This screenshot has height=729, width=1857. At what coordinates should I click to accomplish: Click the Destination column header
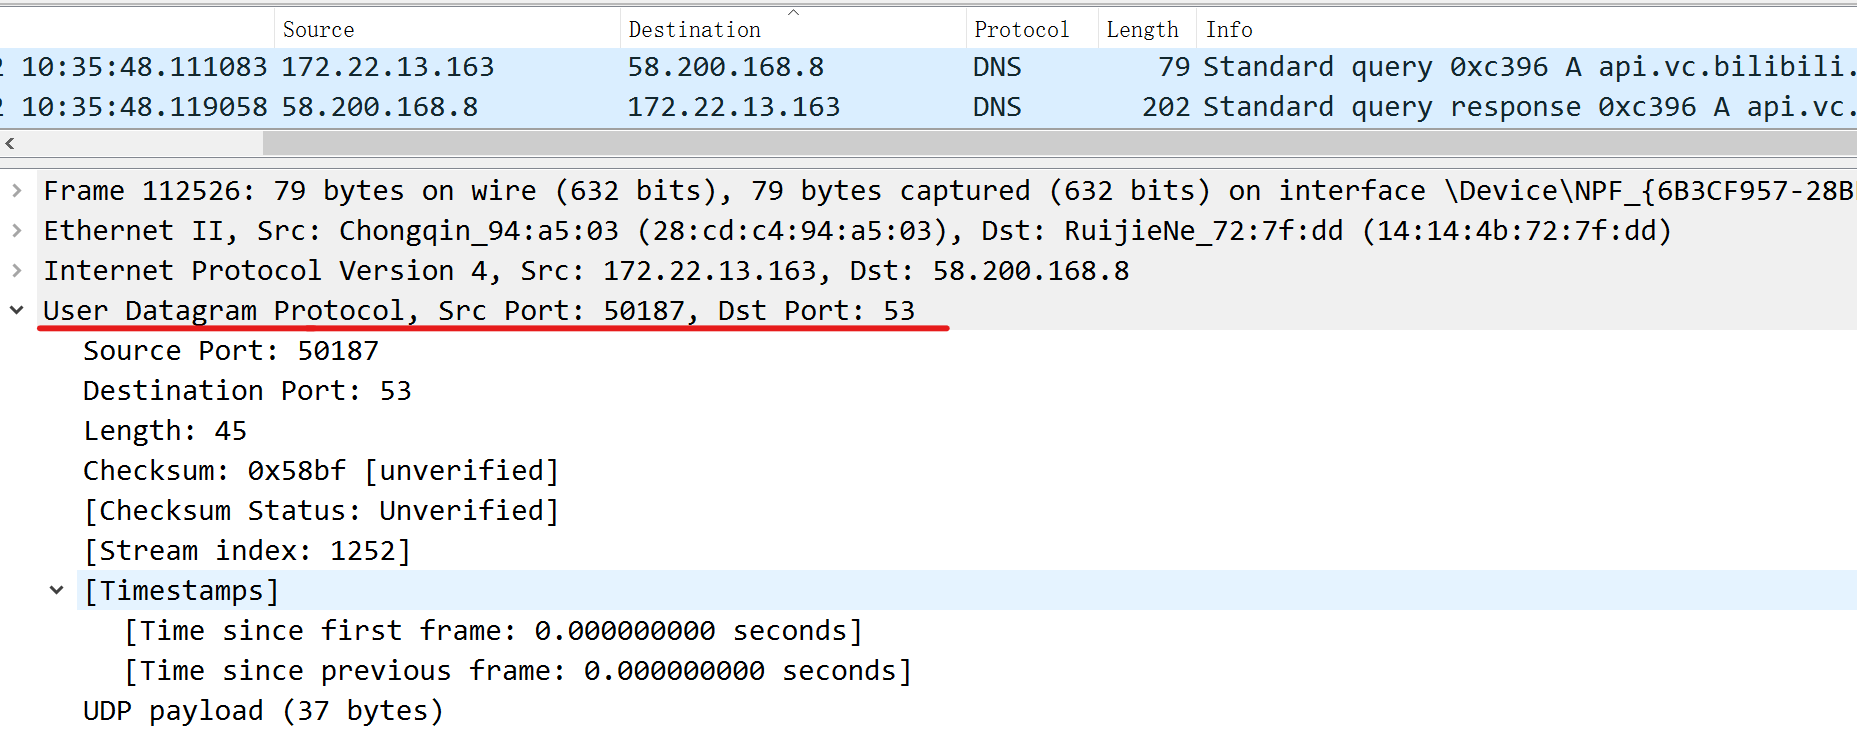point(694,29)
